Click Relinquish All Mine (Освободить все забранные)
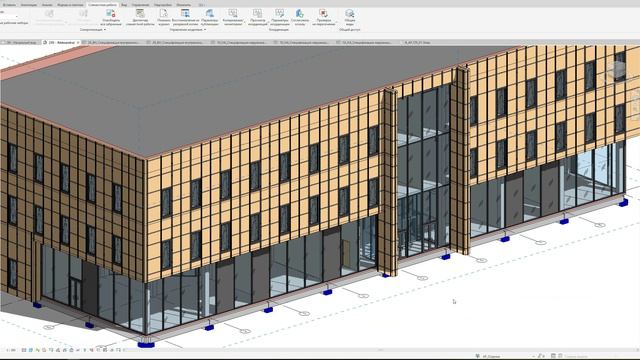Viewport: 640px width, 360px height. coord(111,18)
